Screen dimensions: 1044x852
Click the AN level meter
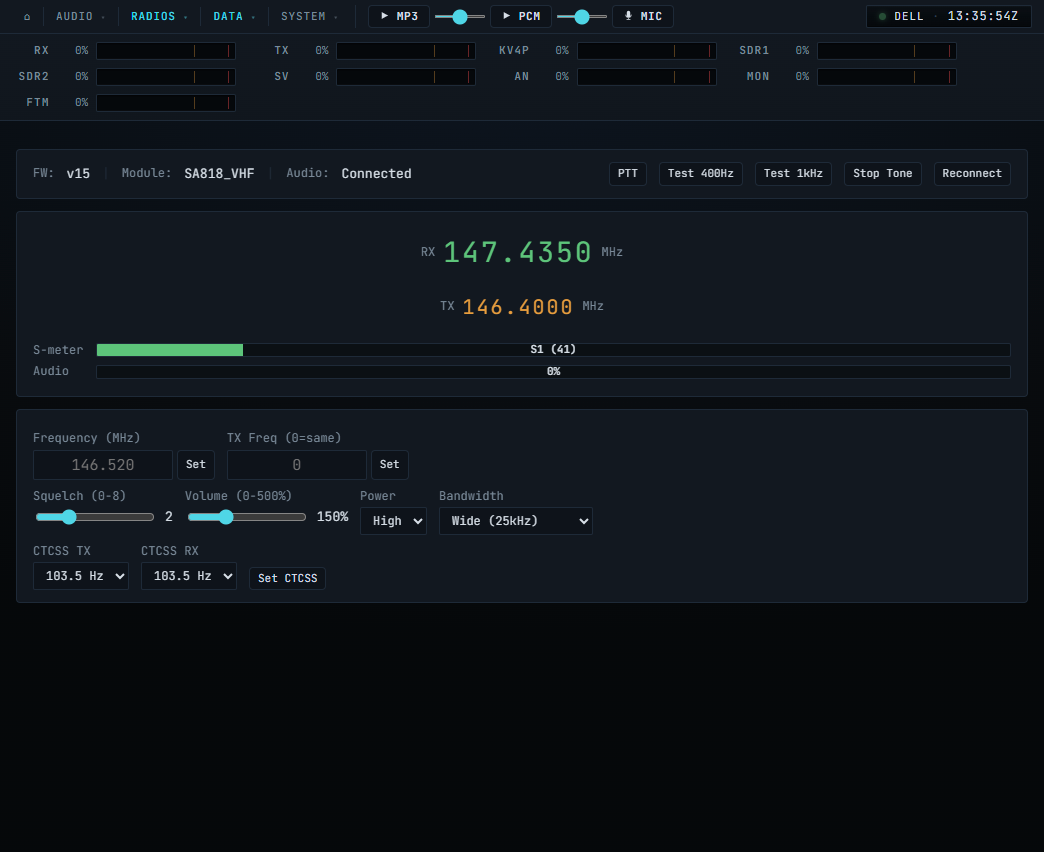[x=647, y=77]
